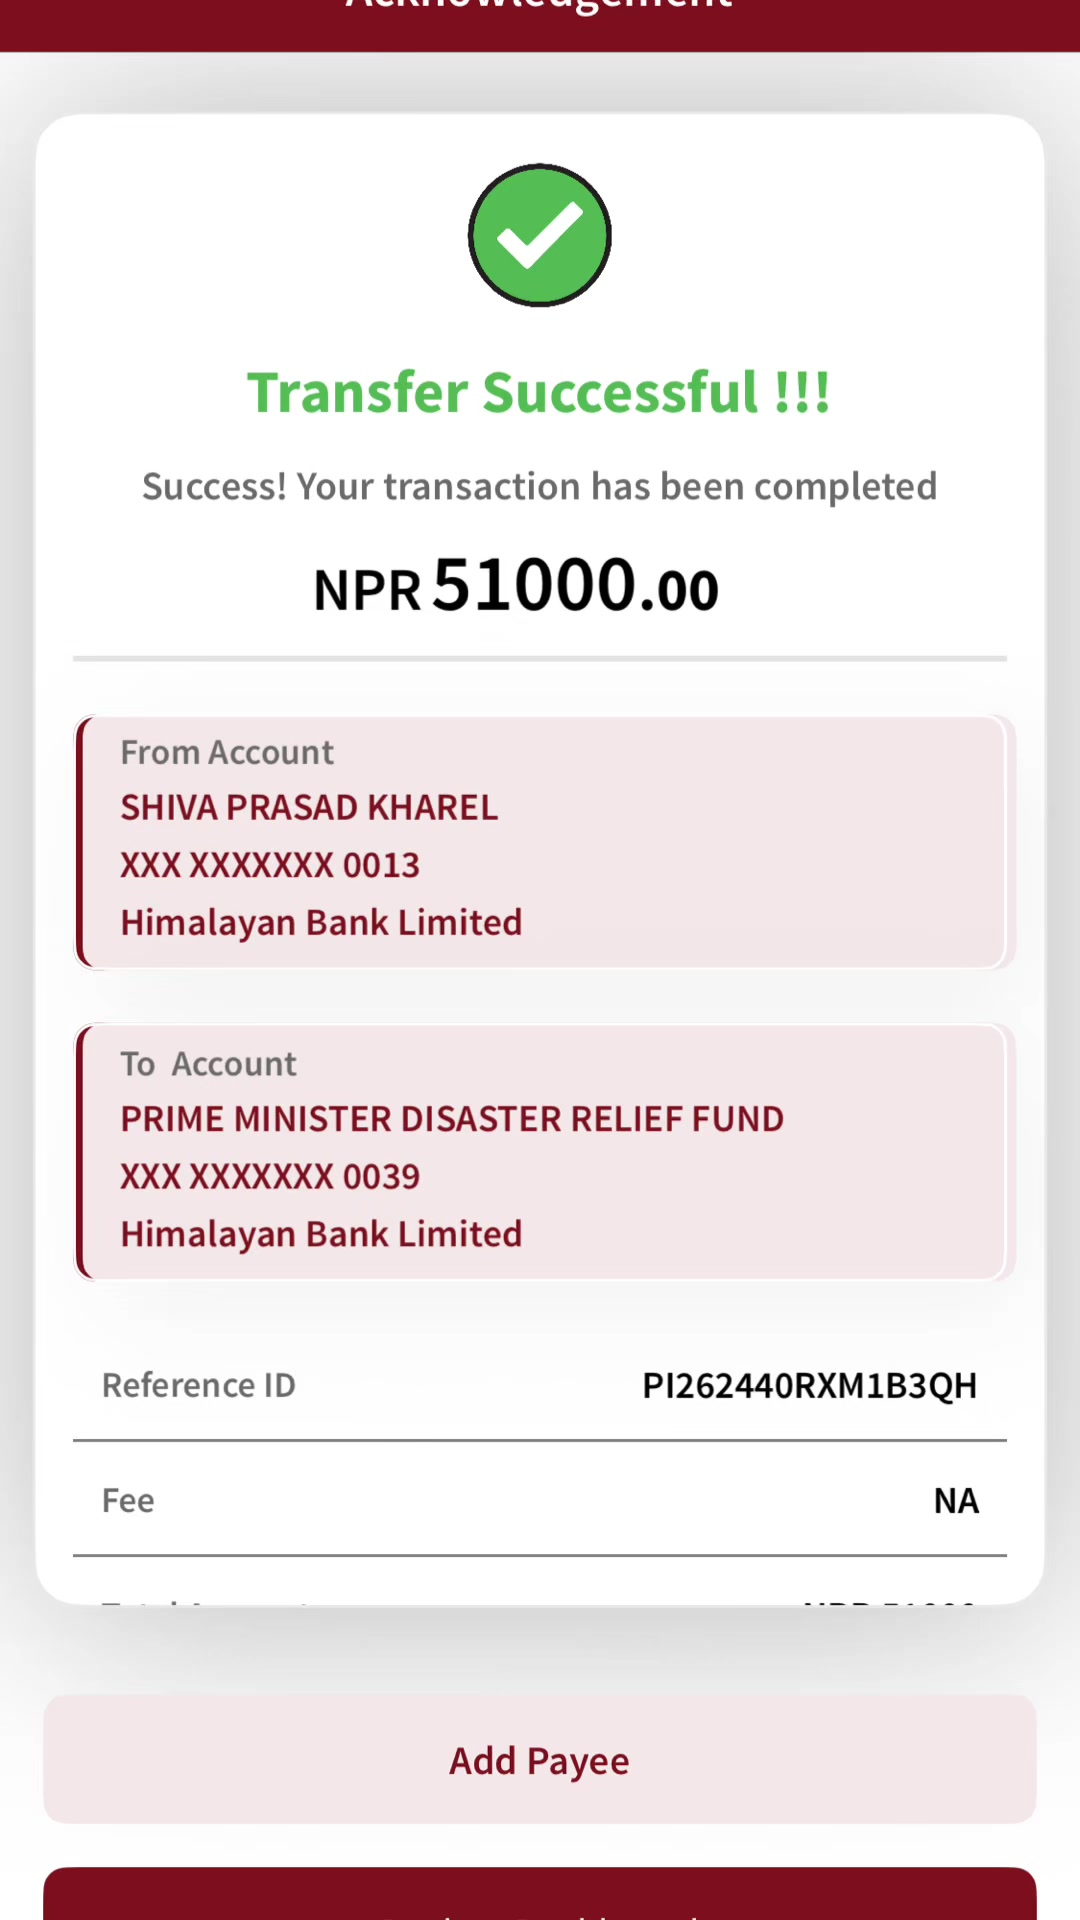Tap the green success checkmark icon
Viewport: 1080px width, 1920px height.
point(540,235)
